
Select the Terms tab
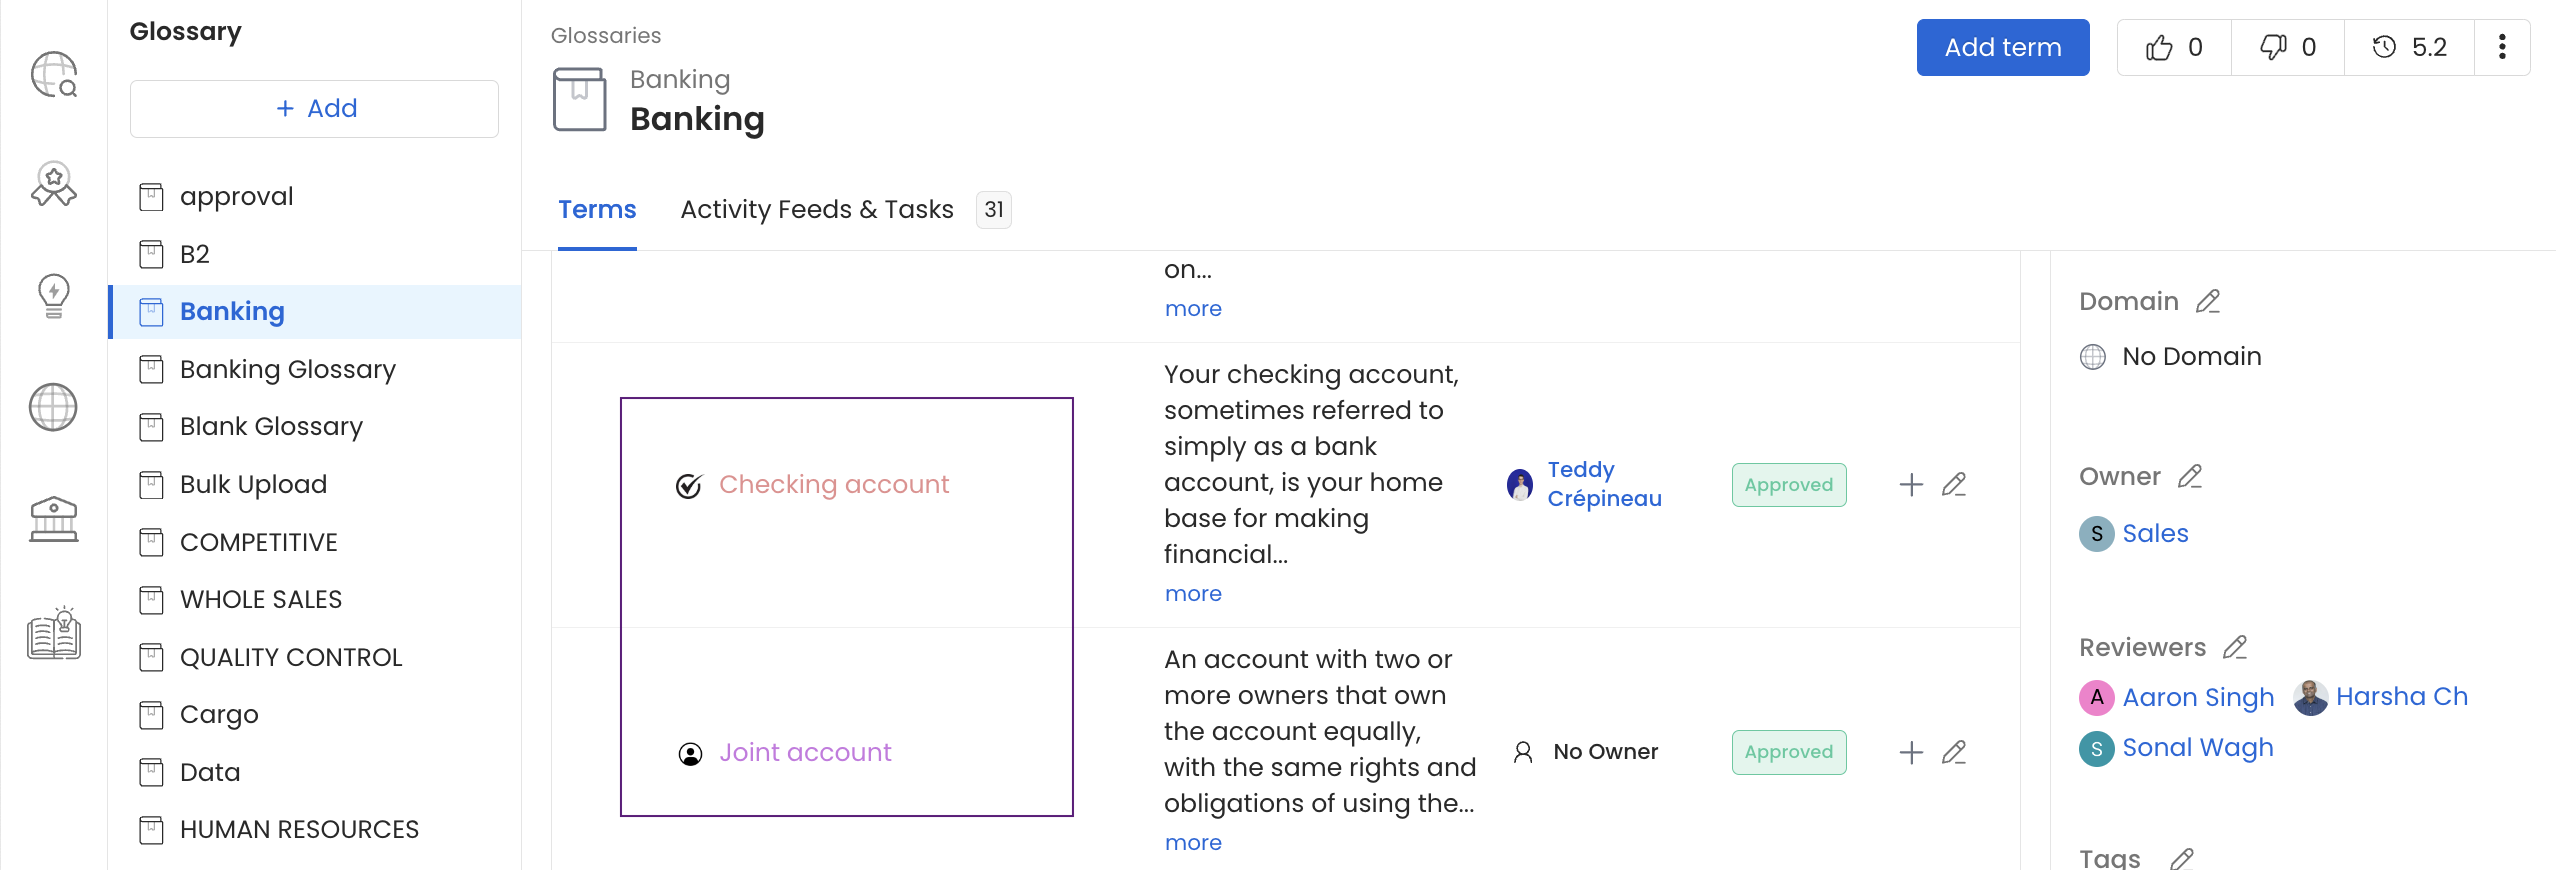coord(597,210)
